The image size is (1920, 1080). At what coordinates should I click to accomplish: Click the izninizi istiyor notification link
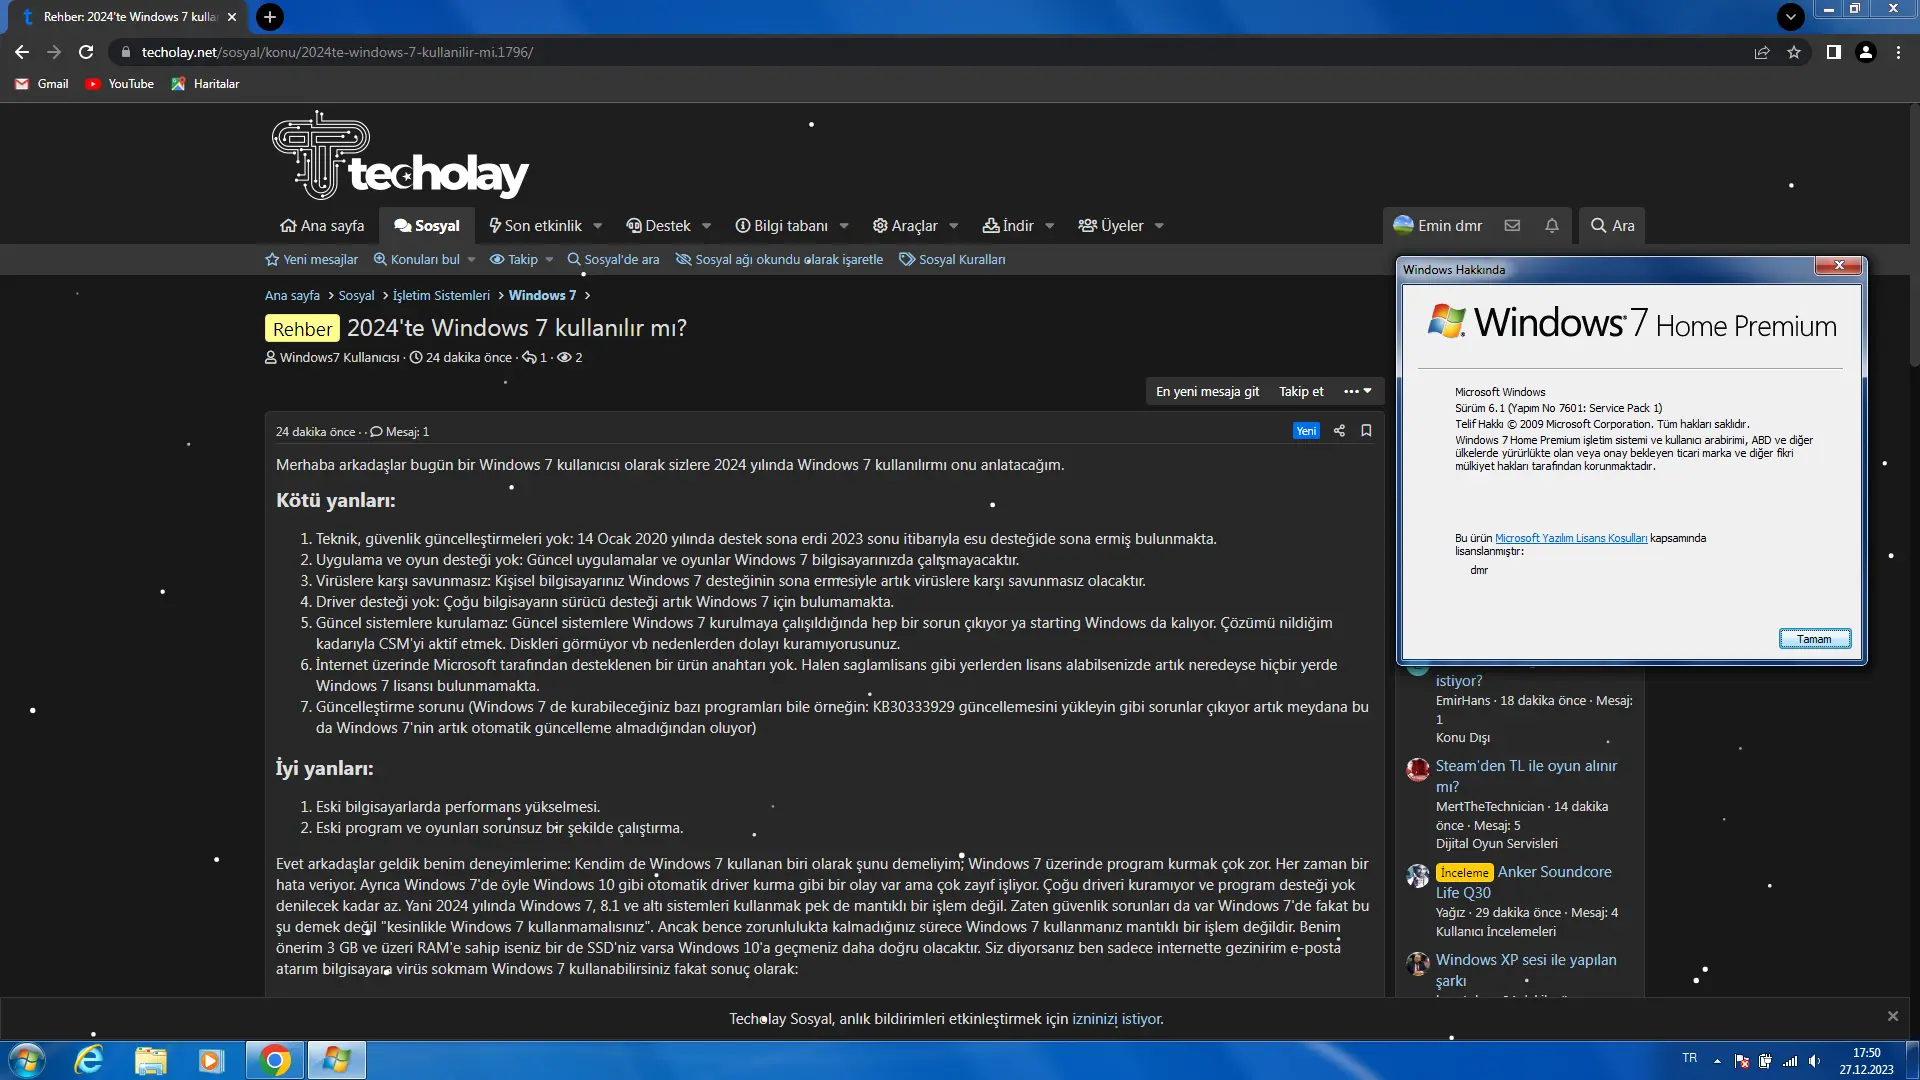pos(1117,1019)
